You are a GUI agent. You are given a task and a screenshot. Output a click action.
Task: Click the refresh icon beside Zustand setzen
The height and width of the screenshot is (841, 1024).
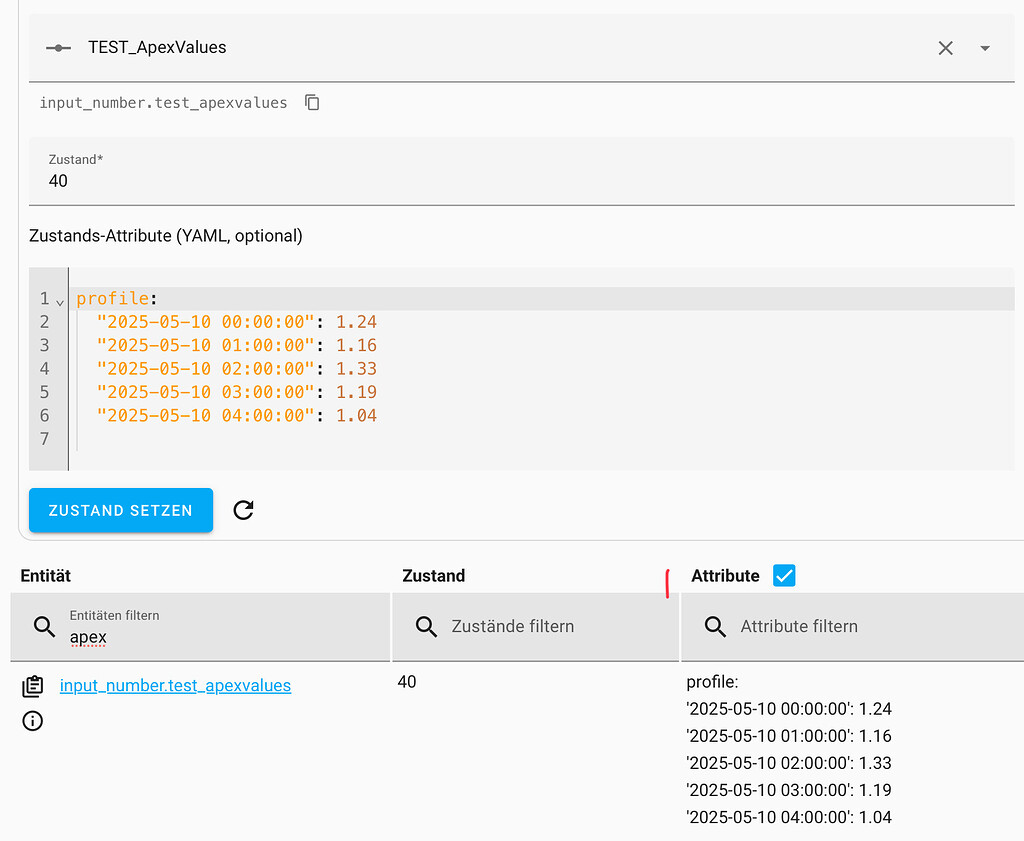pos(243,510)
